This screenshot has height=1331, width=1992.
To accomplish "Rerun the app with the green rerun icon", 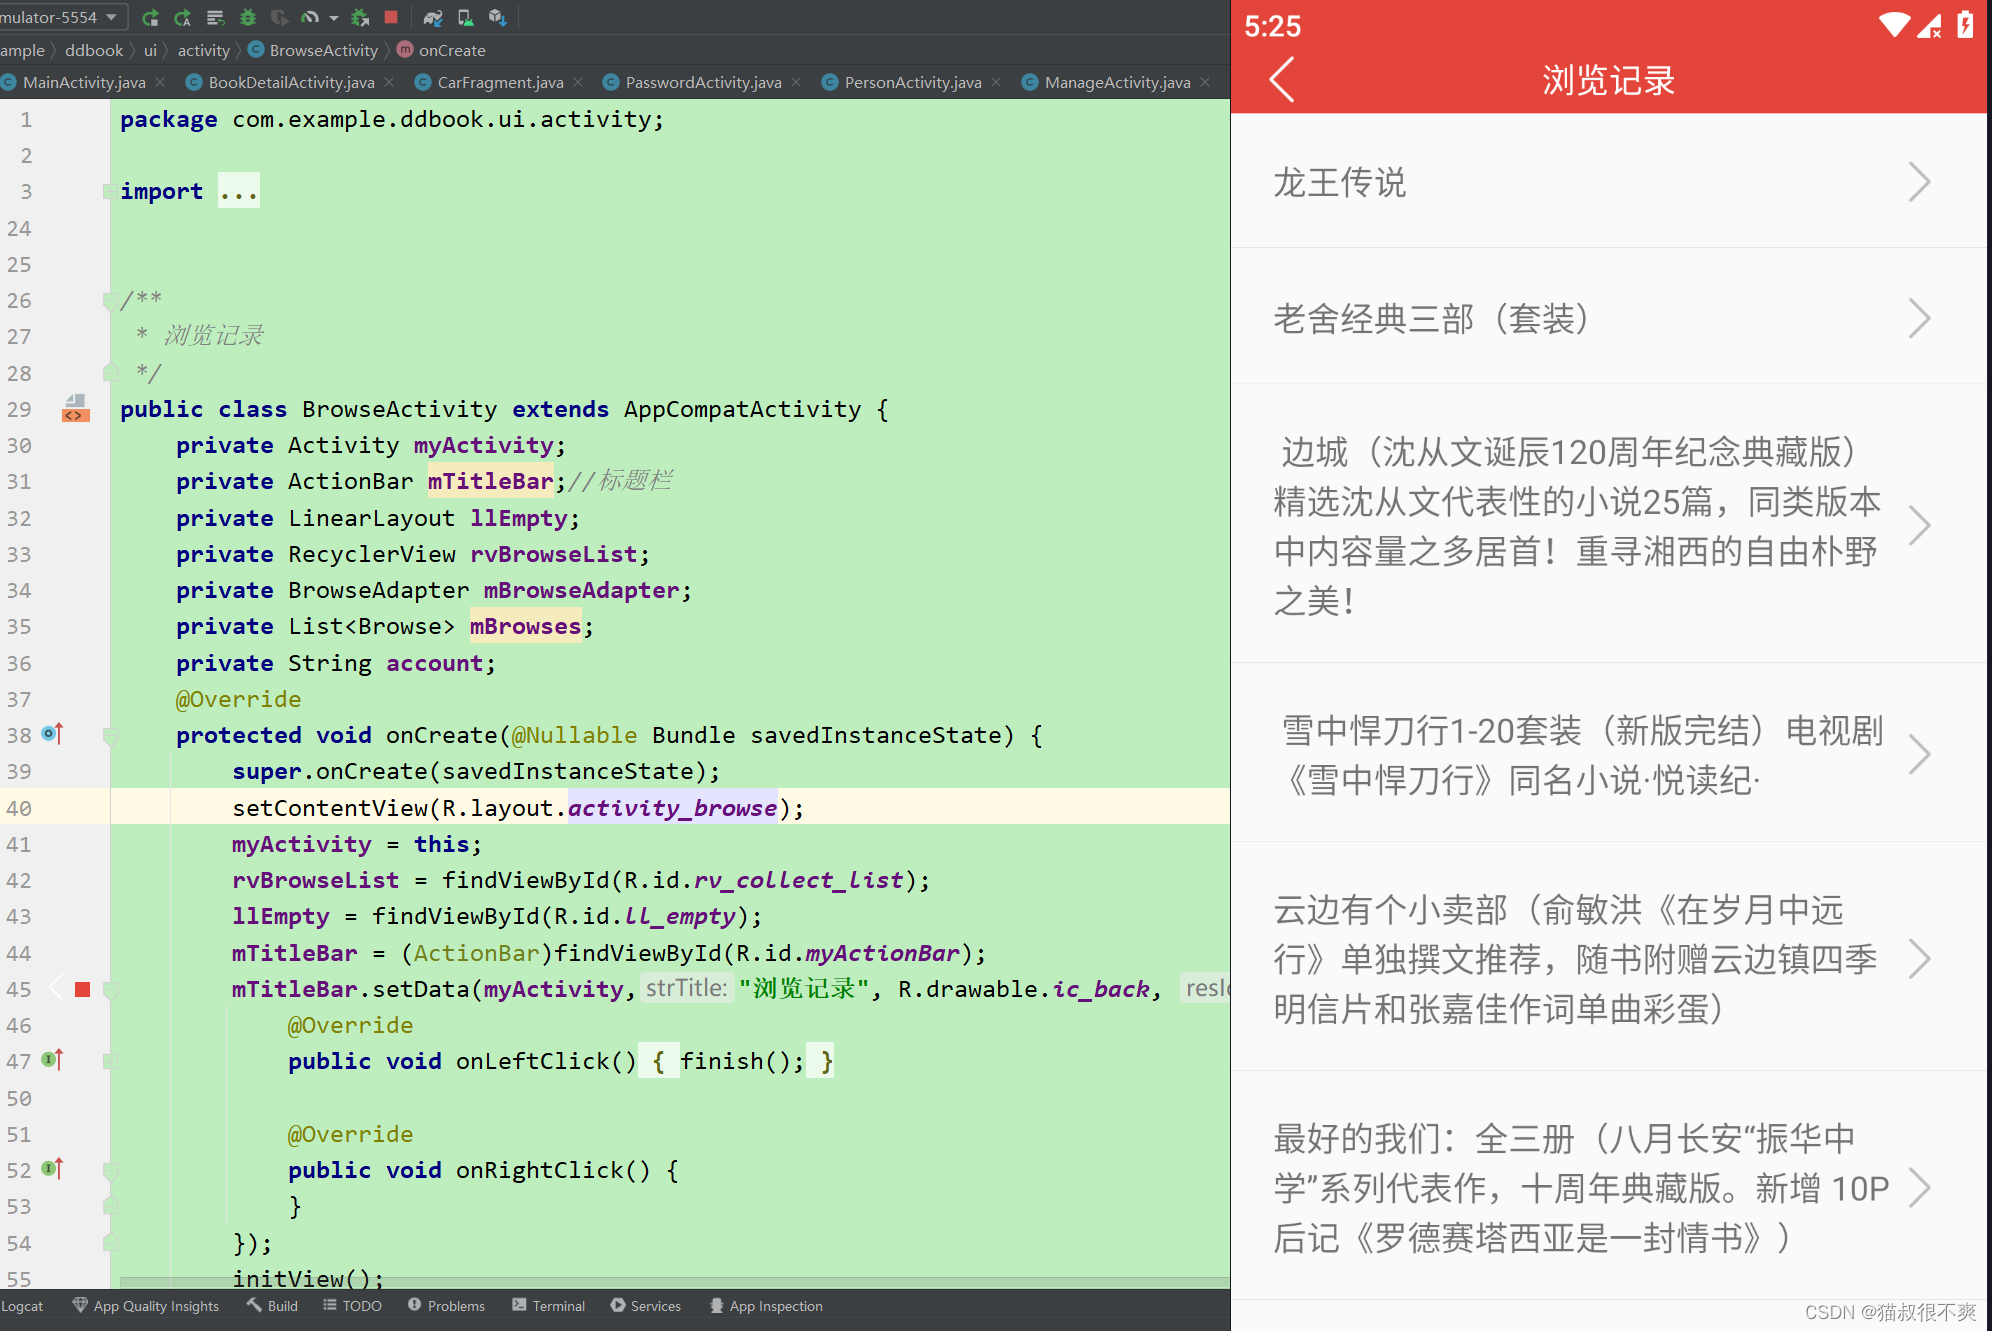I will (150, 17).
